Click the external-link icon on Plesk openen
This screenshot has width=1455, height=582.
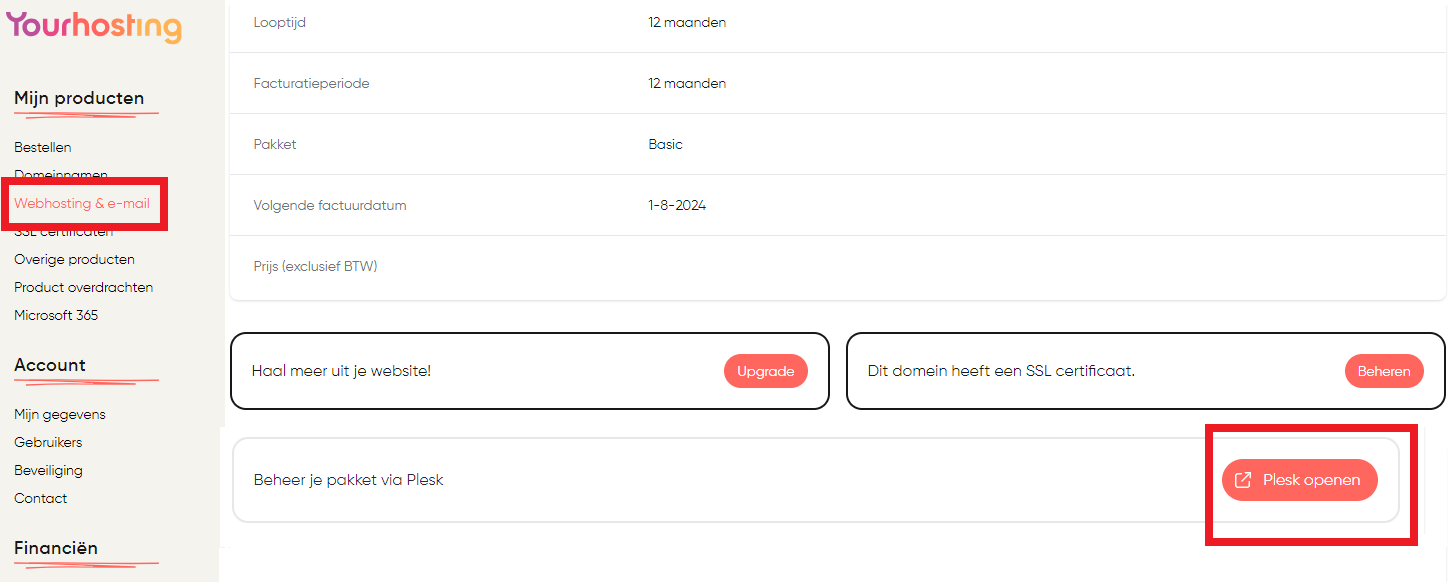[x=1243, y=480]
